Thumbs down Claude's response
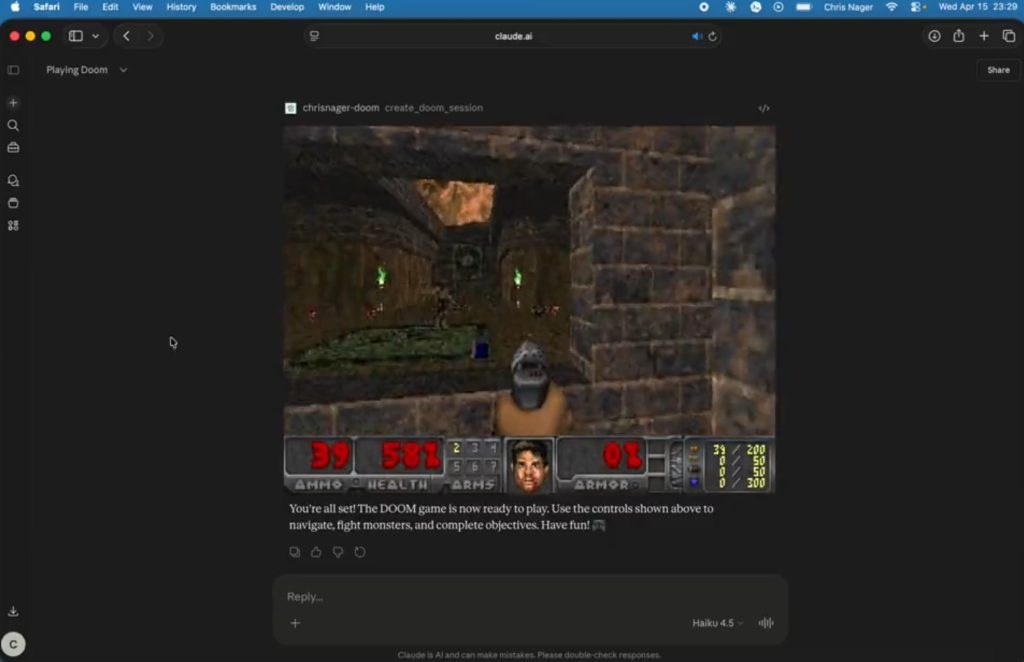1024x662 pixels. click(x=338, y=551)
